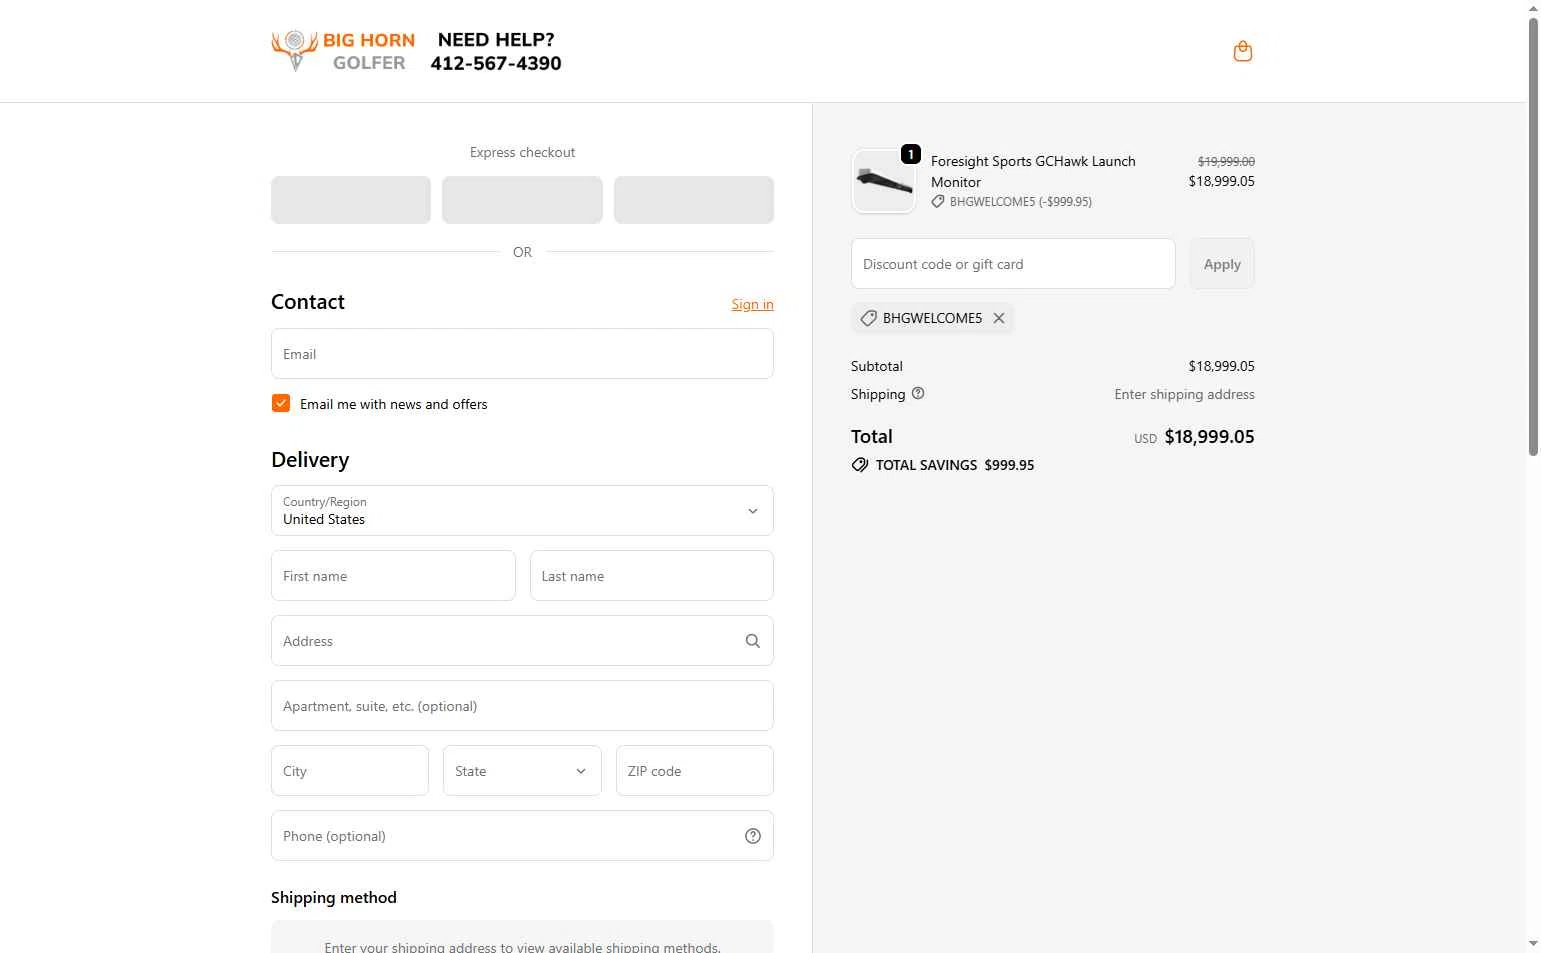1541x953 pixels.
Task: Click the page vertical scrollbar thumb
Action: [x=1533, y=235]
